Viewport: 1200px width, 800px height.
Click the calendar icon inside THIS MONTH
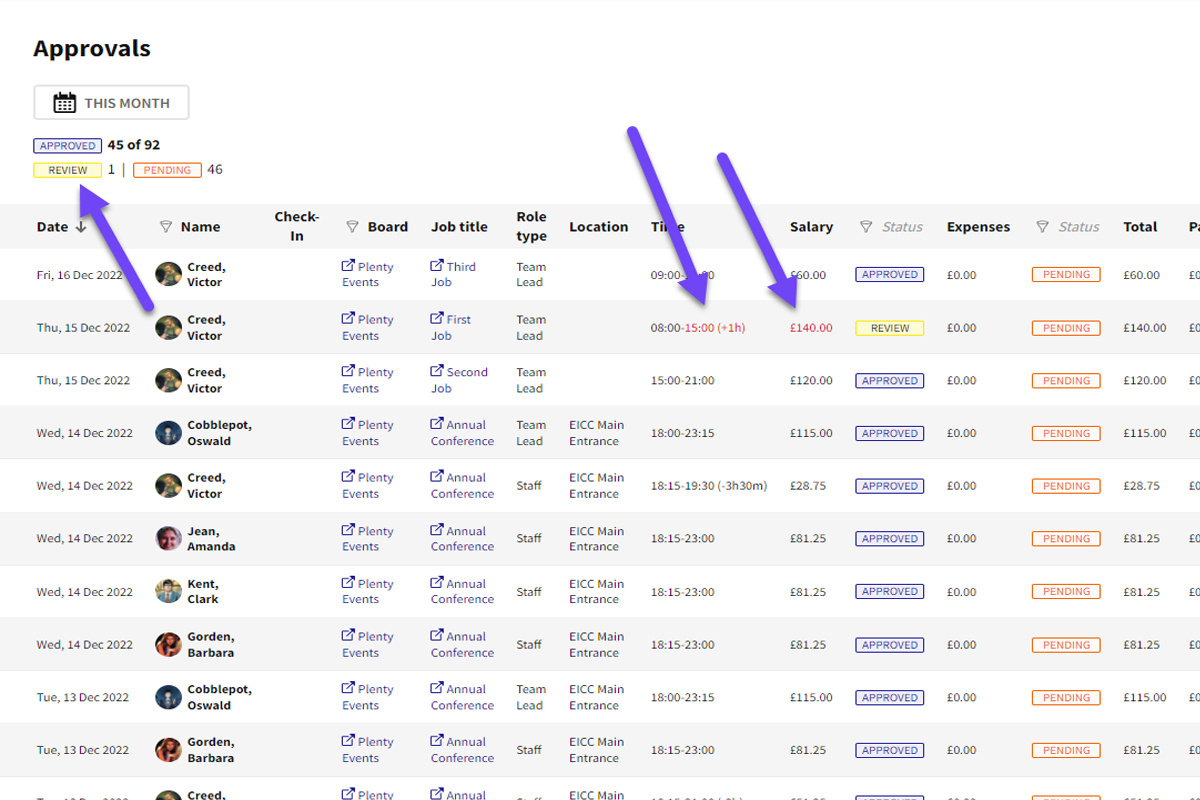click(x=62, y=101)
